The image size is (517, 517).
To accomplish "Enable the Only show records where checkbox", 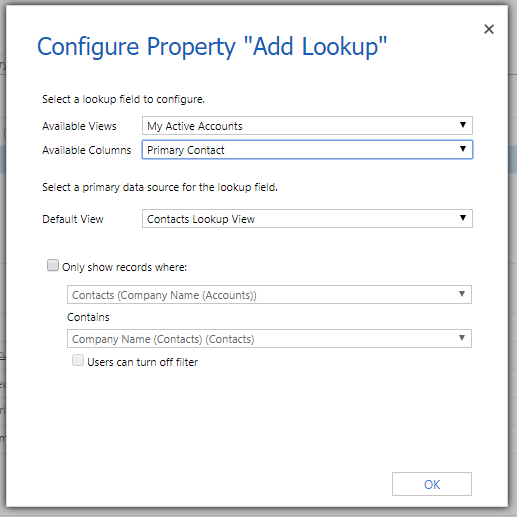I will 53,265.
